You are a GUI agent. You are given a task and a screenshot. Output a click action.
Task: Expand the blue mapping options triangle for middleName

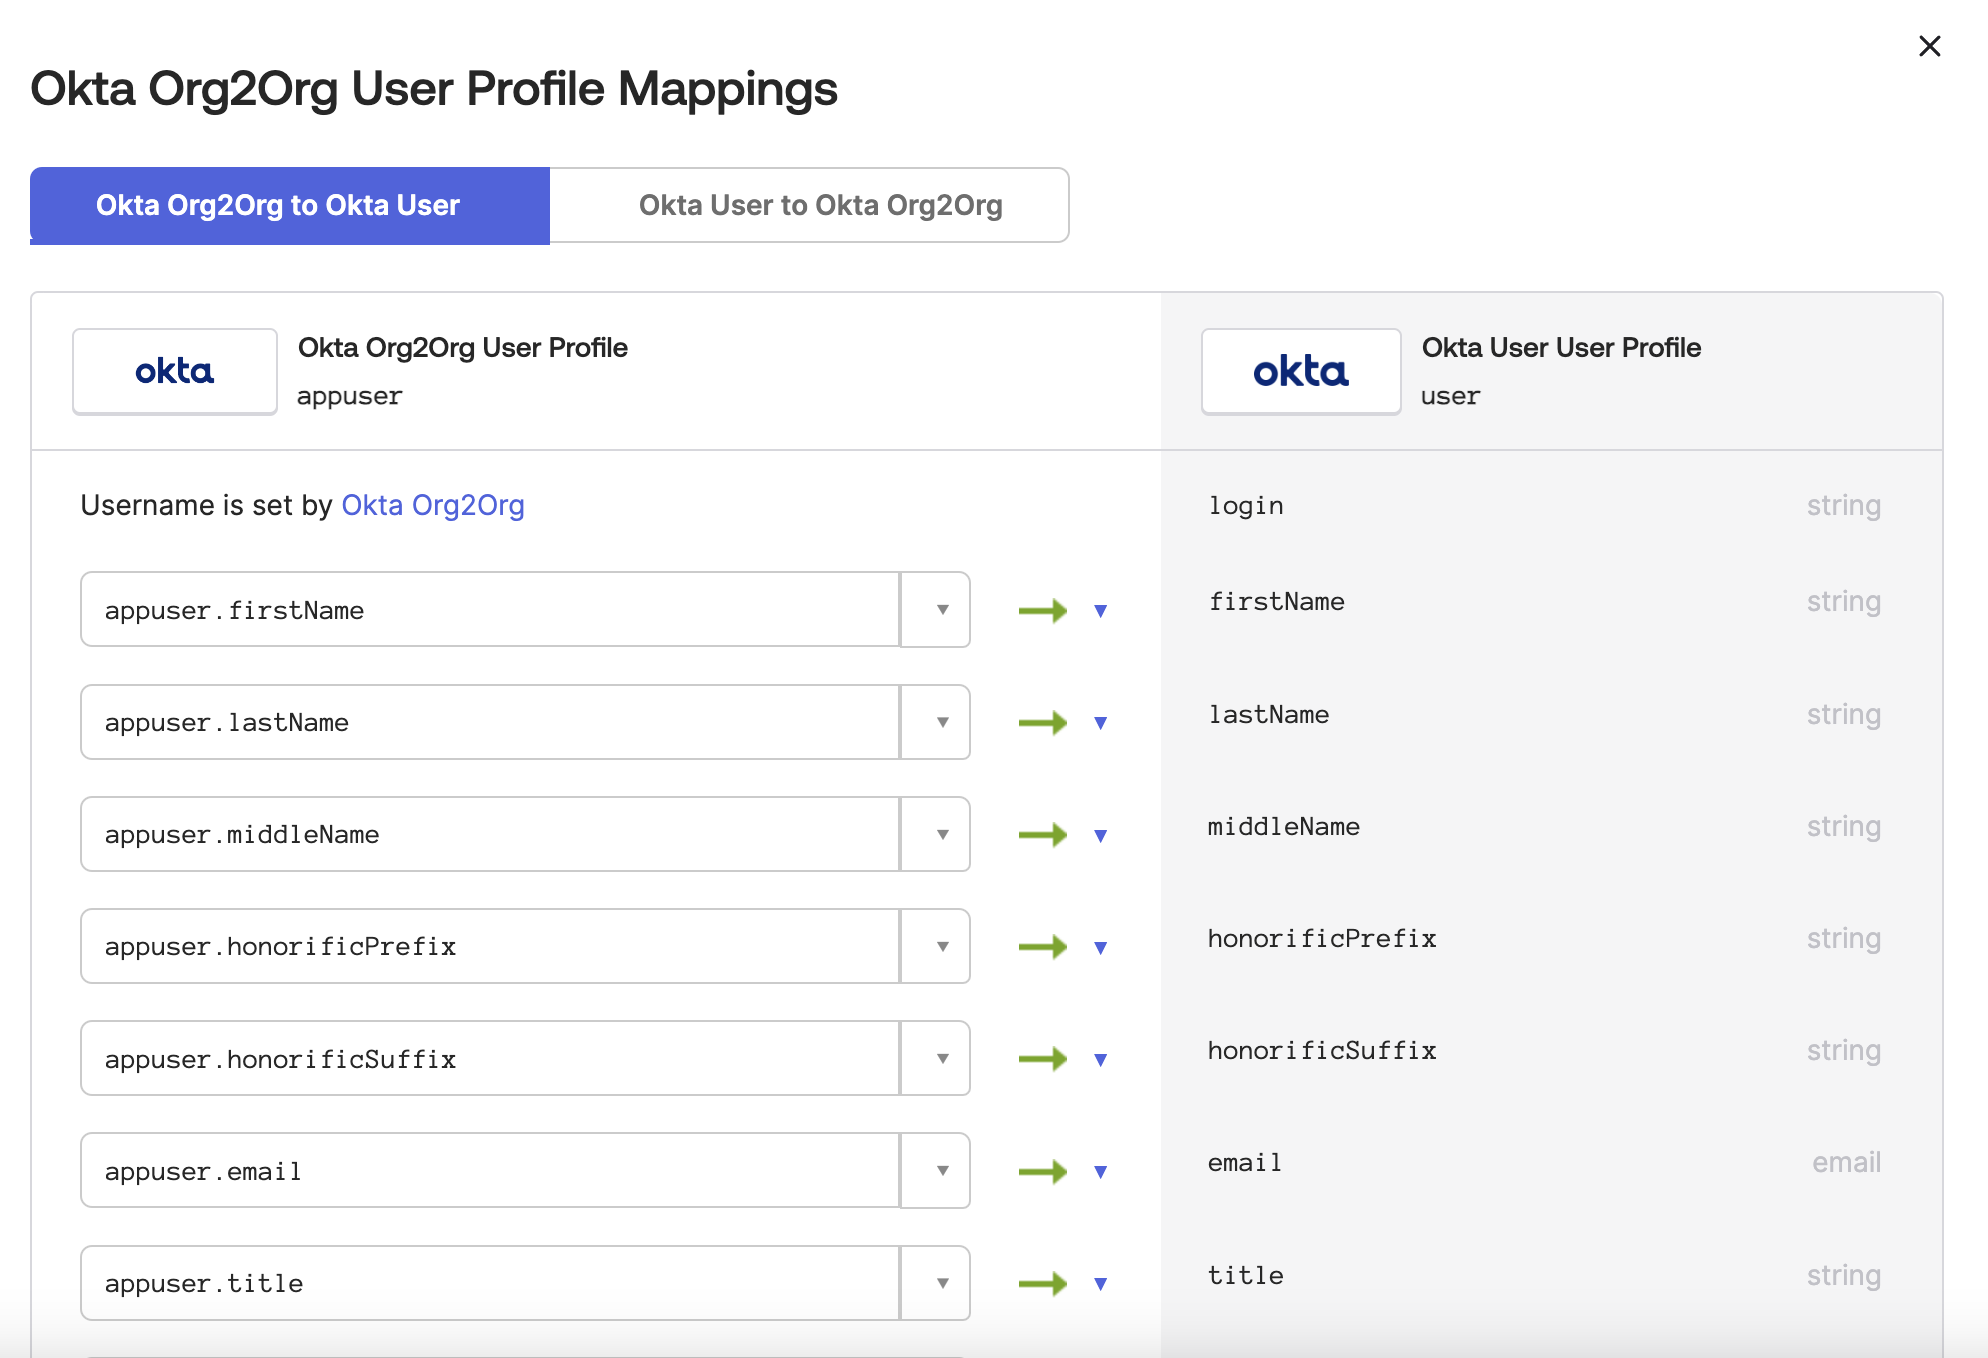[1100, 835]
